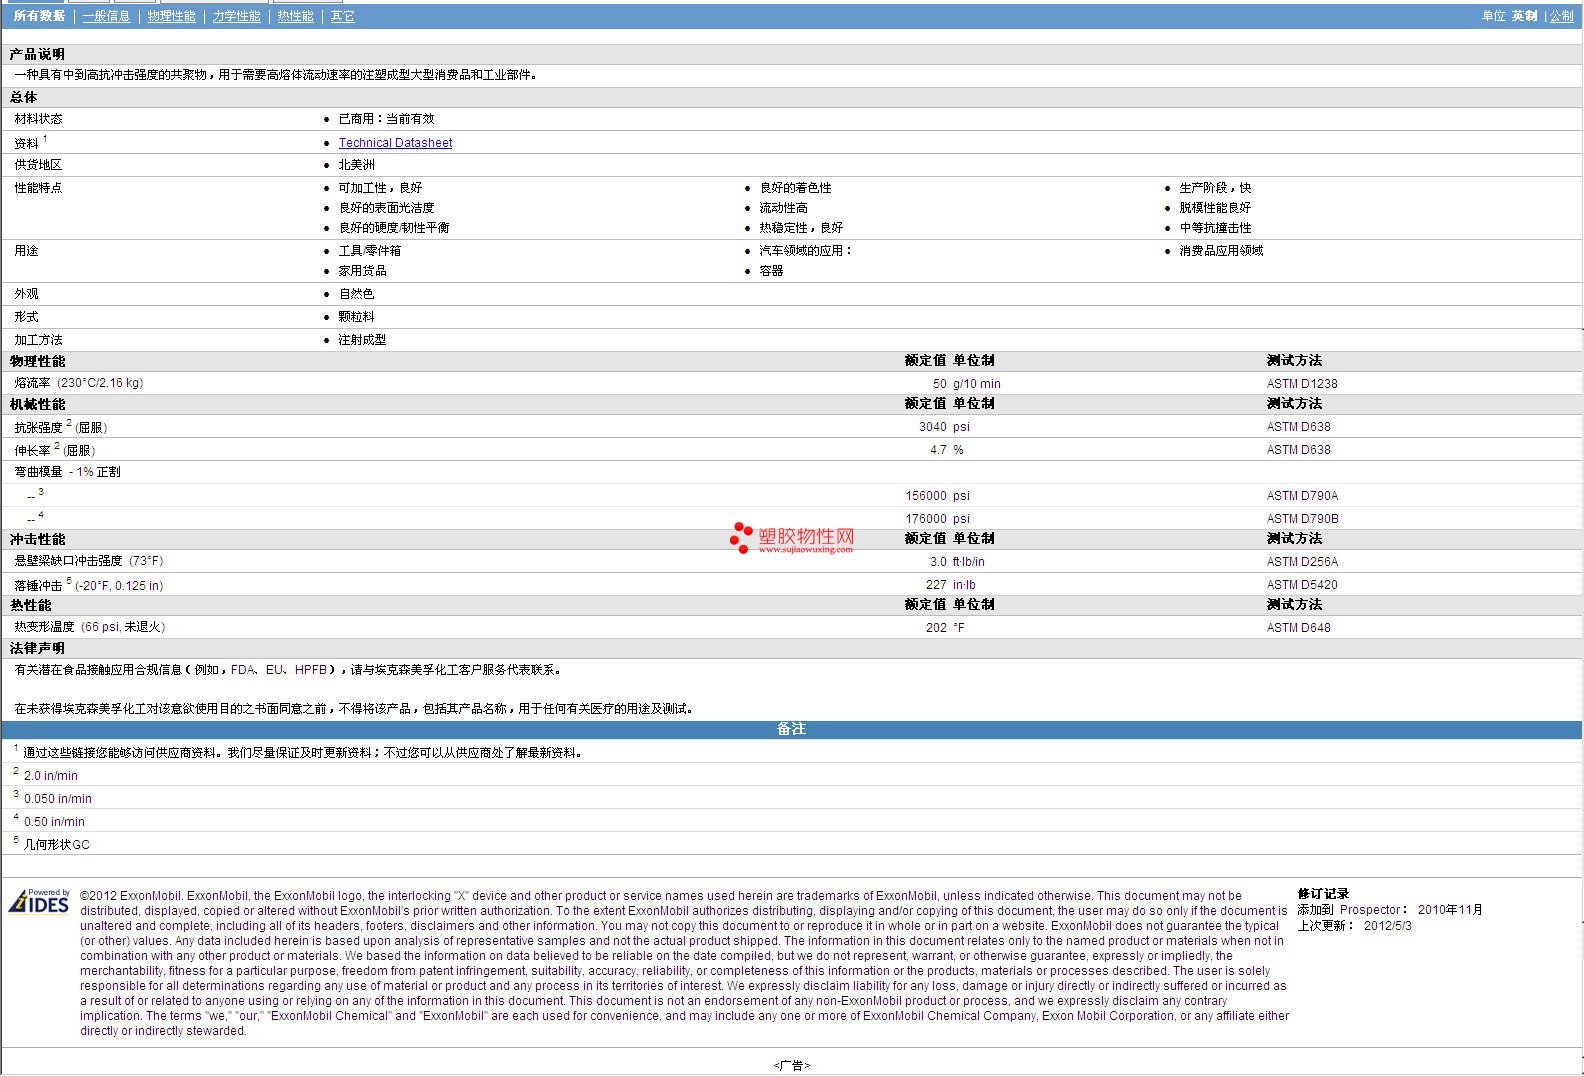Screen dimensions: 1584x1077
Task: Click footnote 0.050 in/min
Action: [57, 799]
